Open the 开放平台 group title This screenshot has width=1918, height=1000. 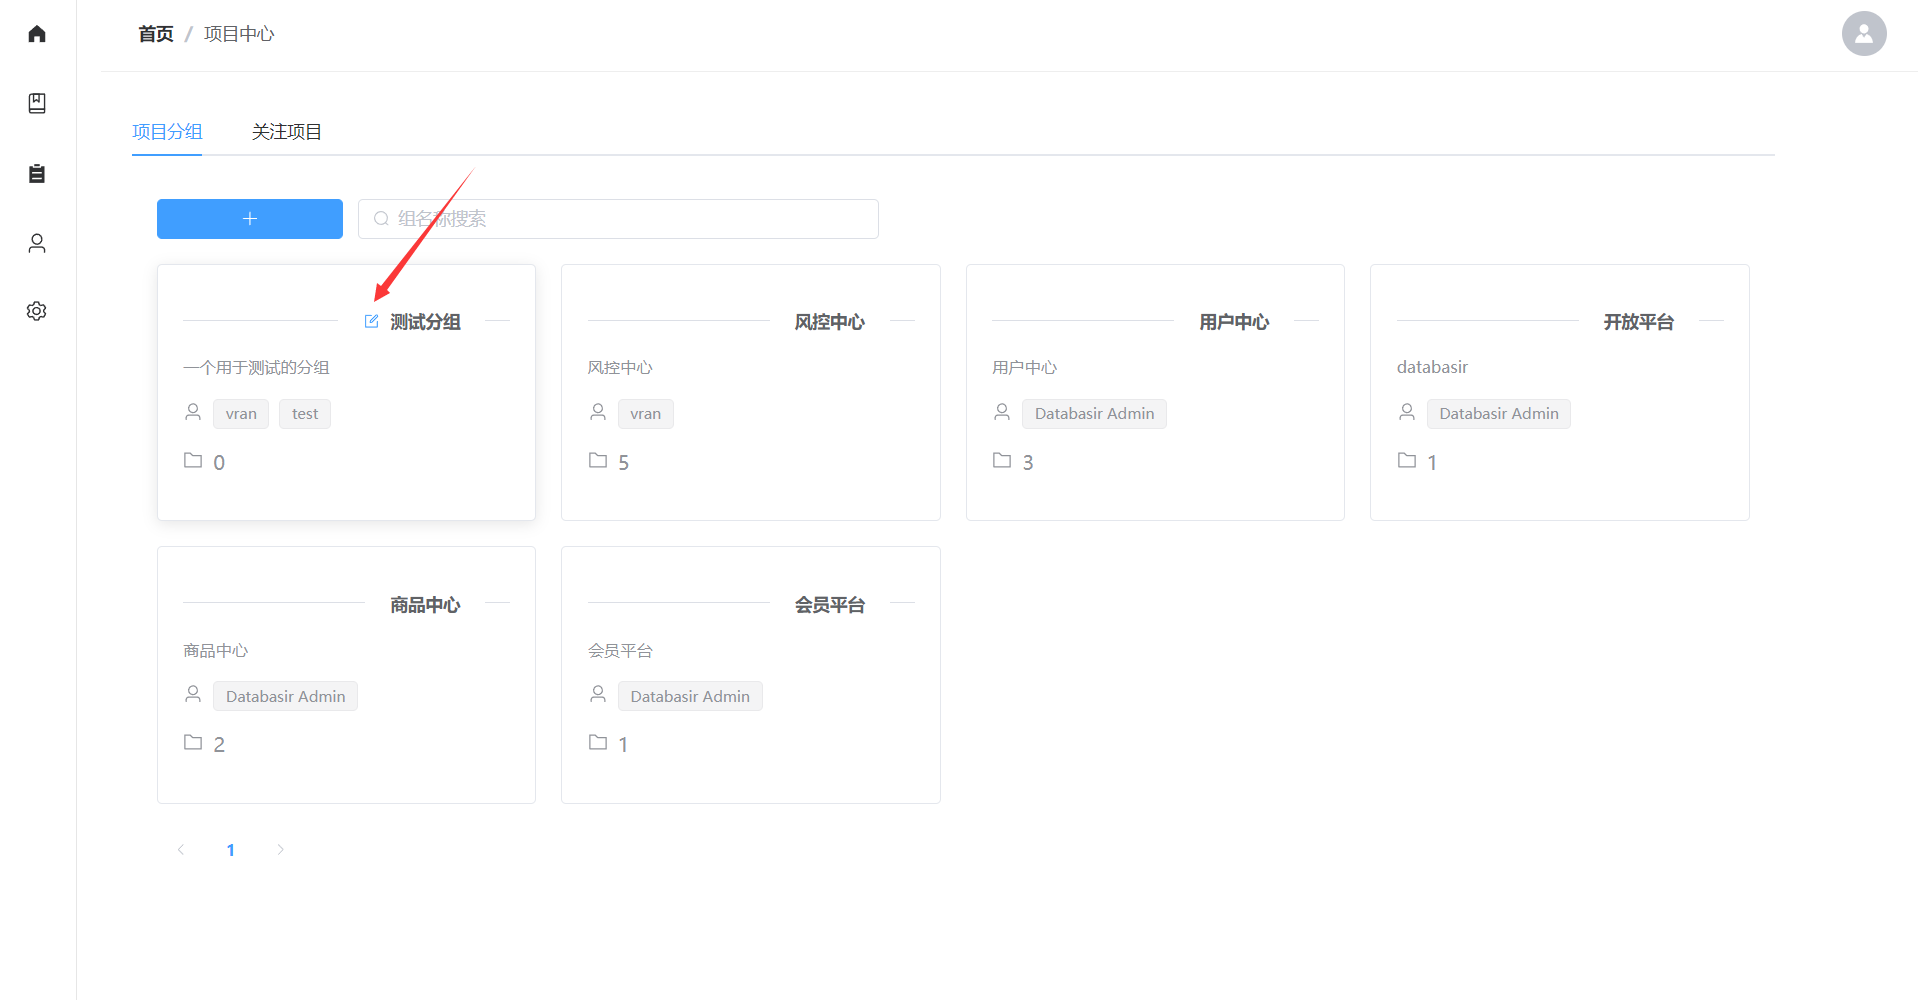tap(1638, 322)
